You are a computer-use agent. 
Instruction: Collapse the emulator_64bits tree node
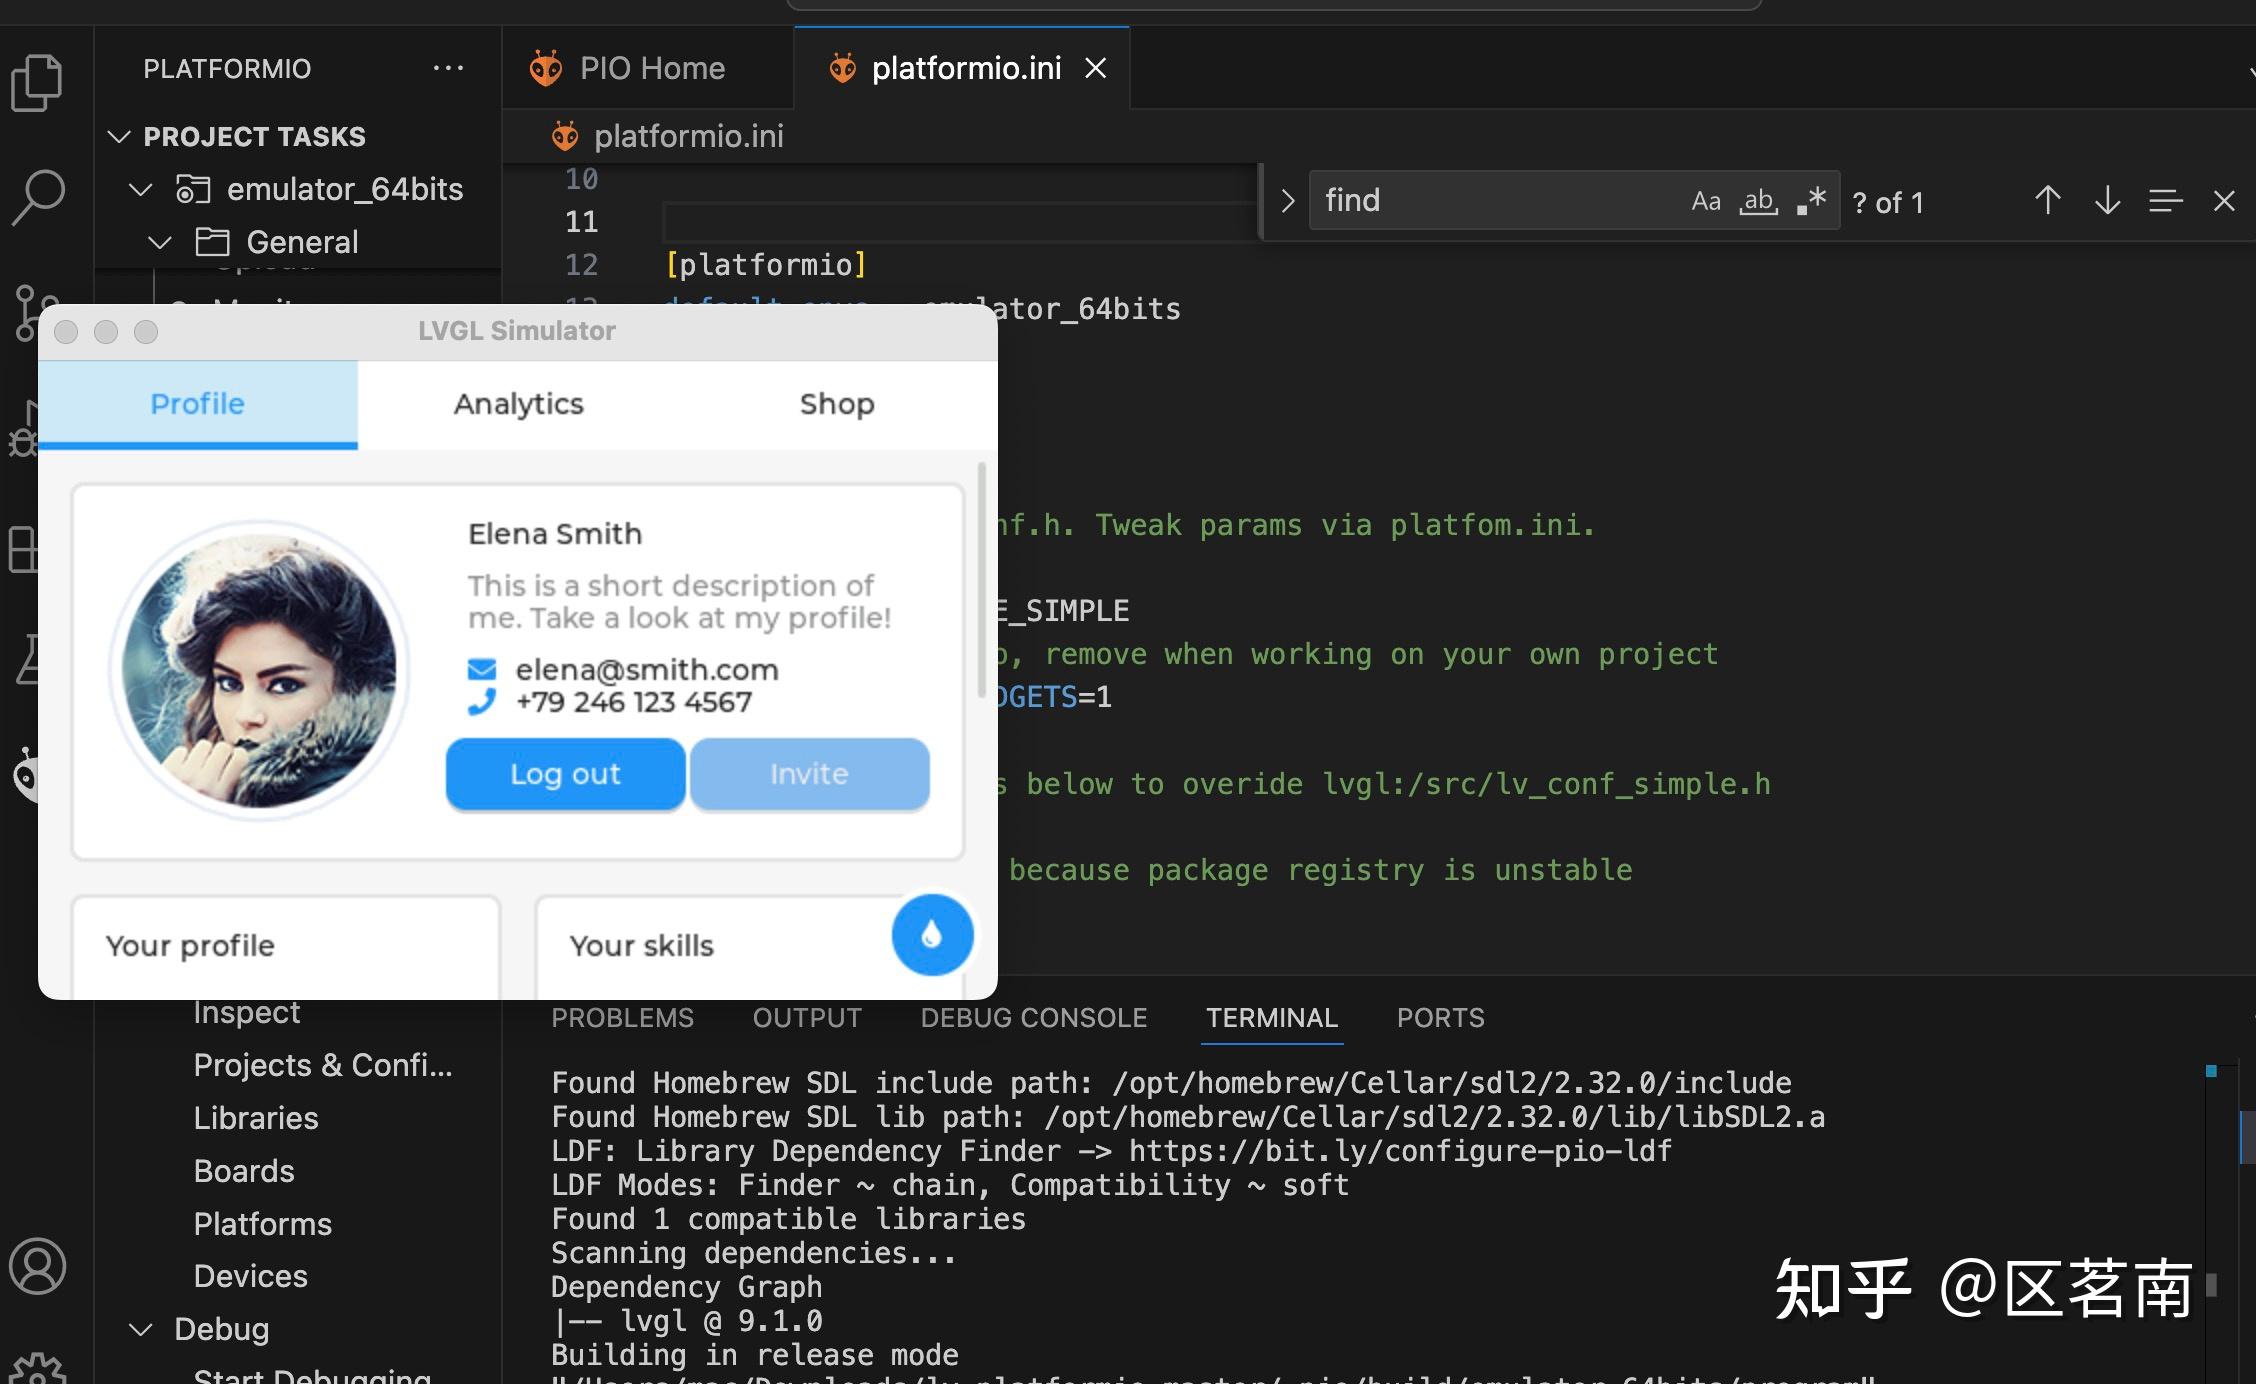(141, 189)
